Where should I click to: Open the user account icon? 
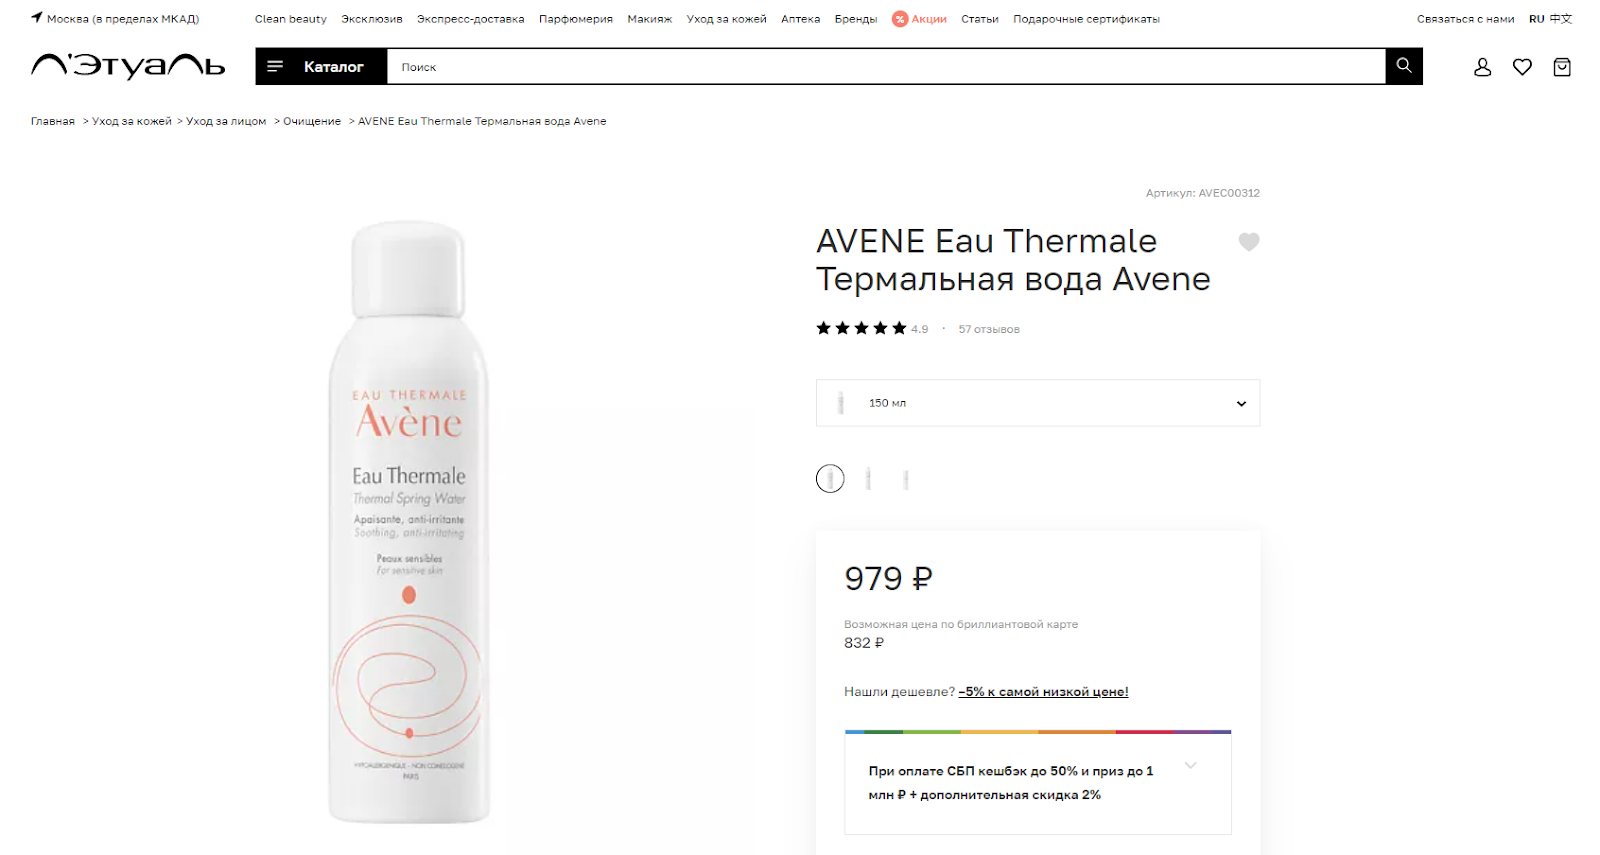(1483, 67)
